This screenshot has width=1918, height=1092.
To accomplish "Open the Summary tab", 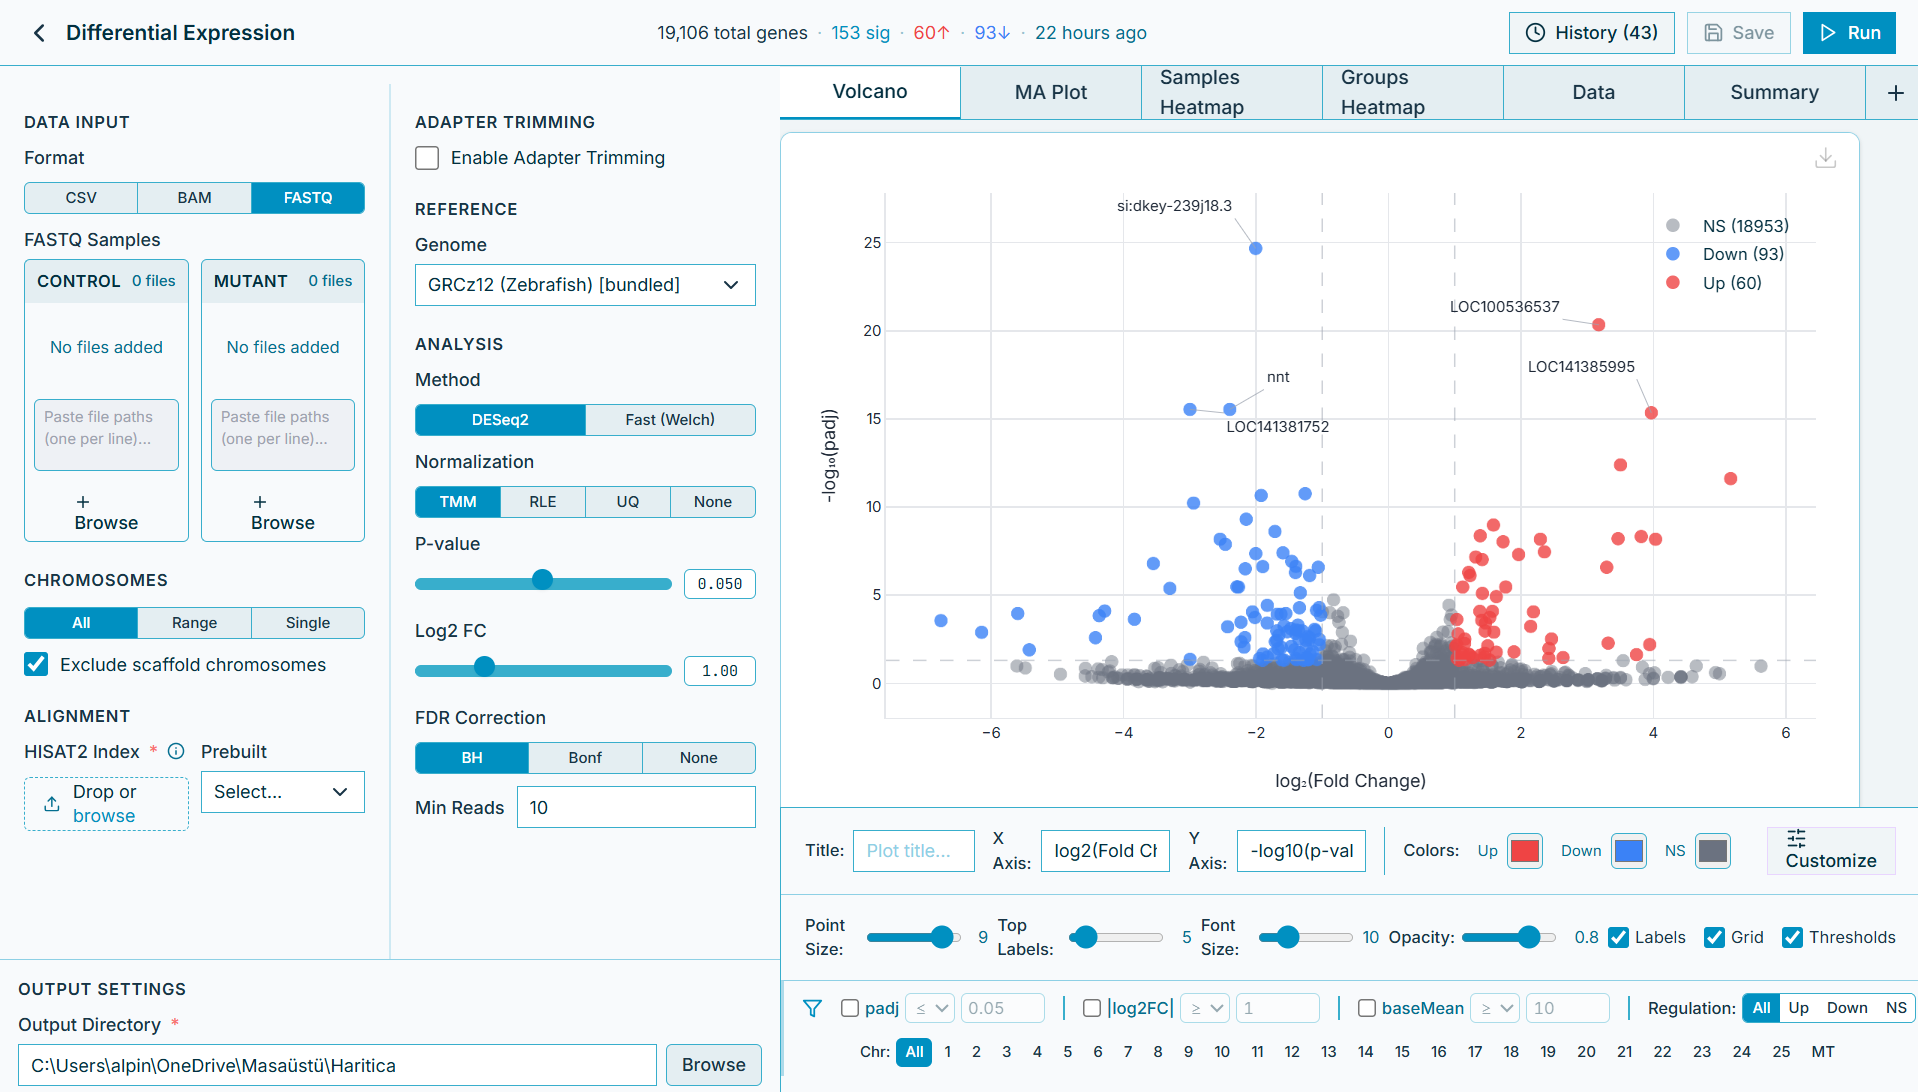I will click(x=1773, y=93).
